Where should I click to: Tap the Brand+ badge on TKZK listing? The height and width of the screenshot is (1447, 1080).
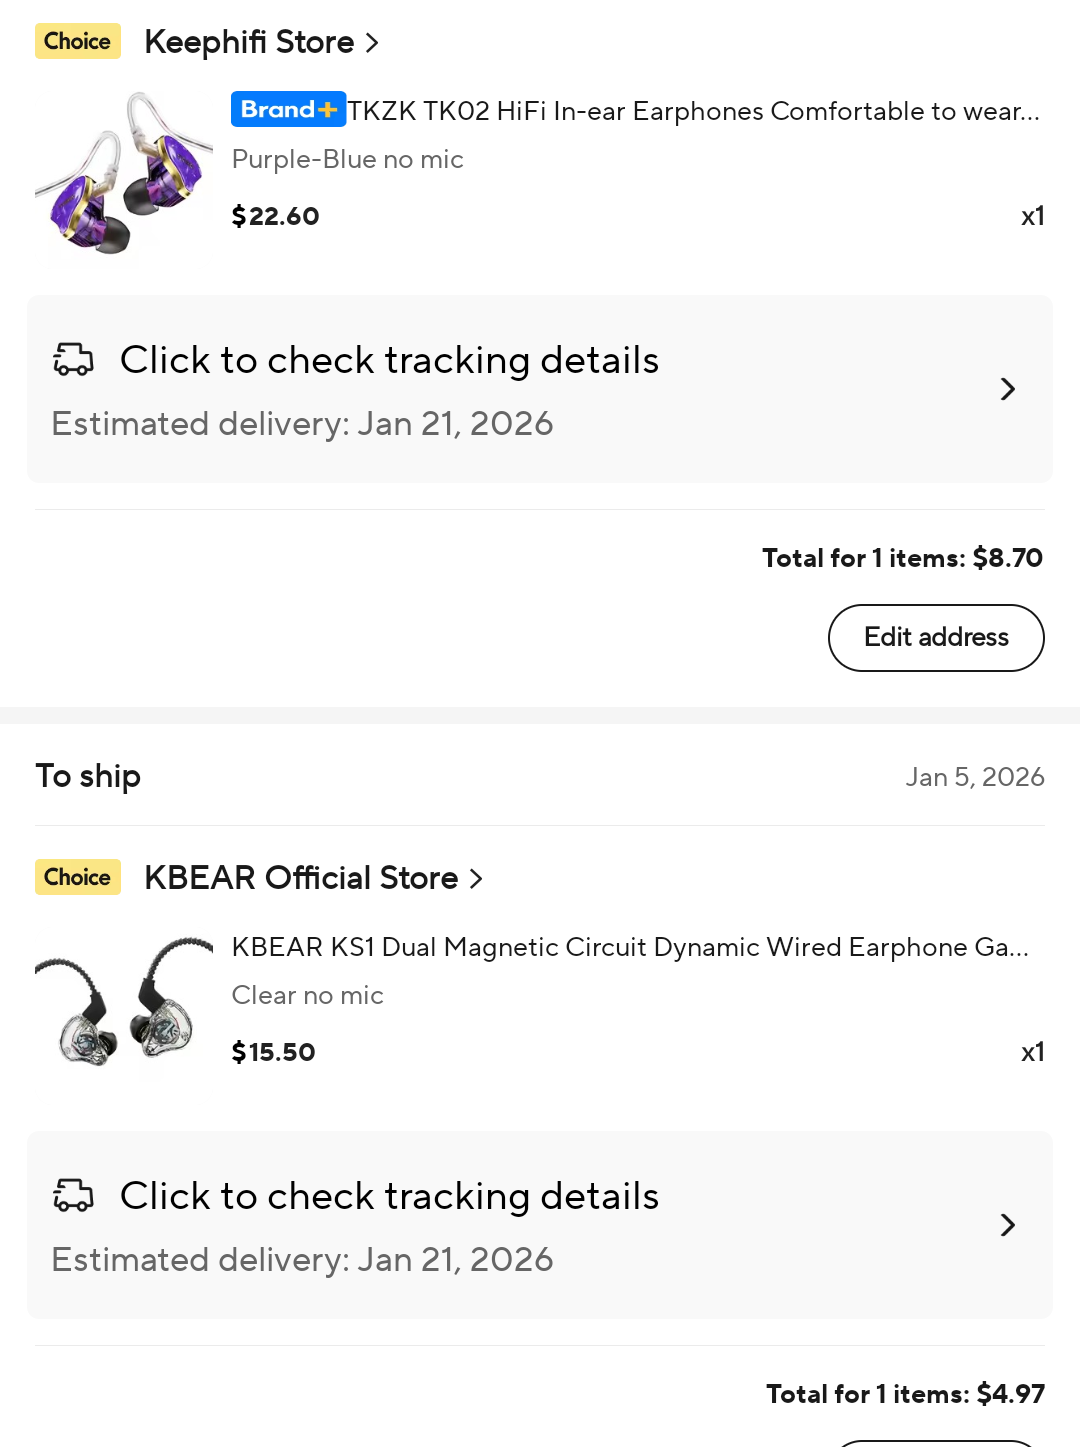point(288,109)
